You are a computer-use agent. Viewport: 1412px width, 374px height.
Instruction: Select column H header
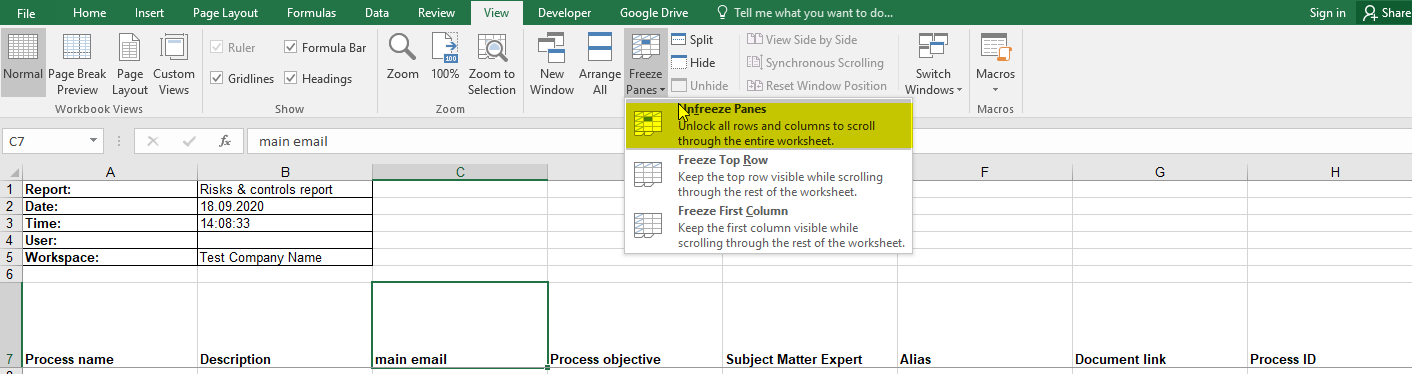click(1335, 172)
